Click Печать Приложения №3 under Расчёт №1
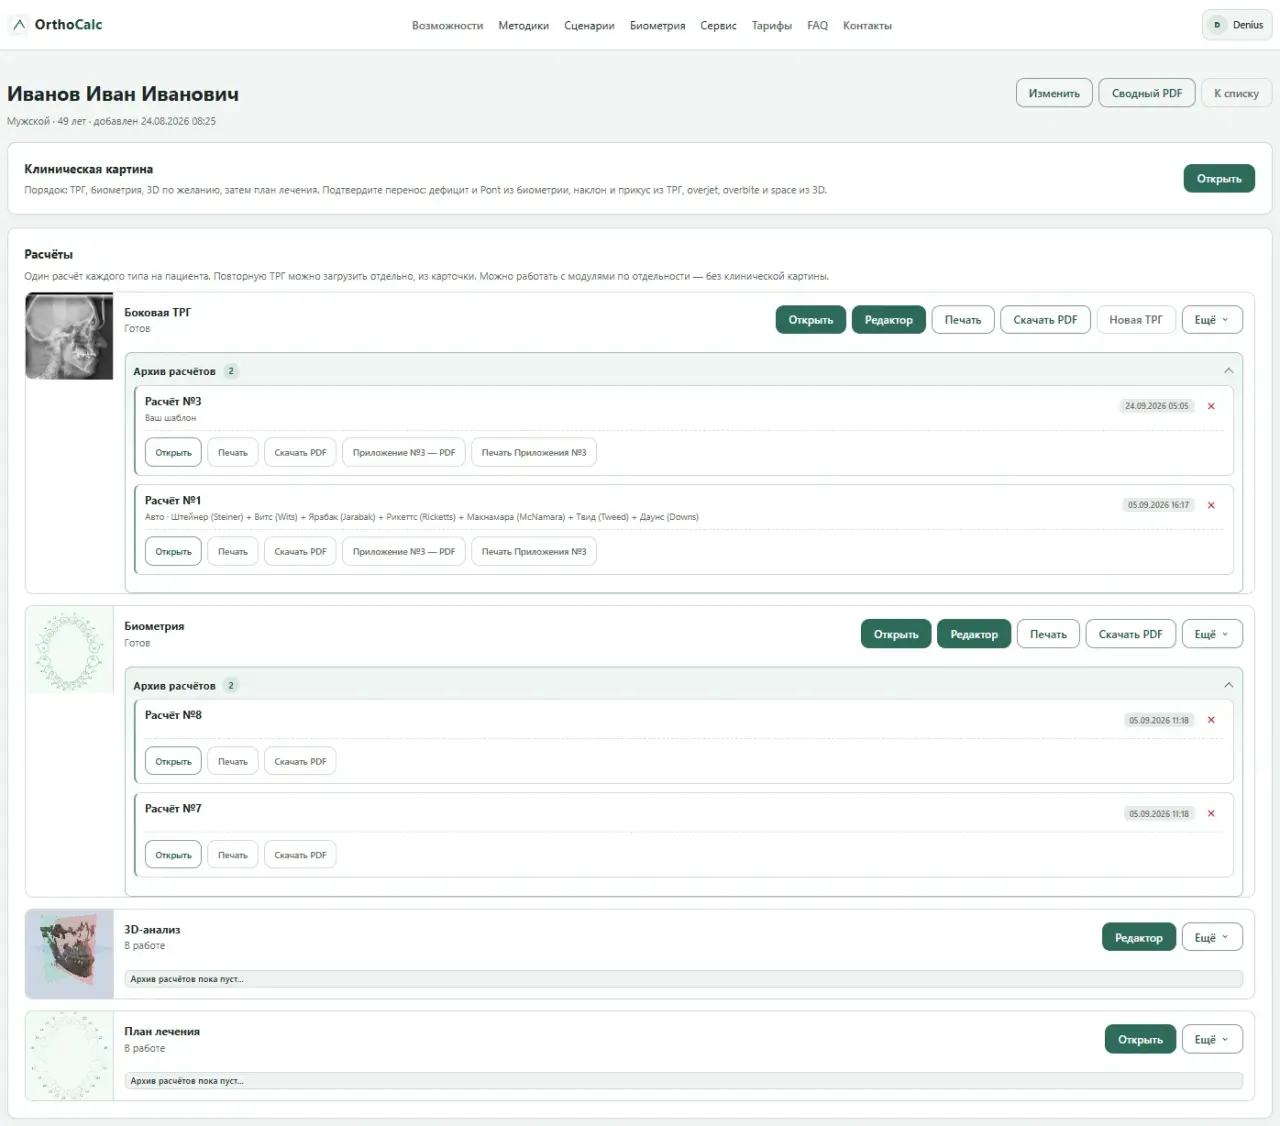This screenshot has height=1126, width=1280. 534,552
